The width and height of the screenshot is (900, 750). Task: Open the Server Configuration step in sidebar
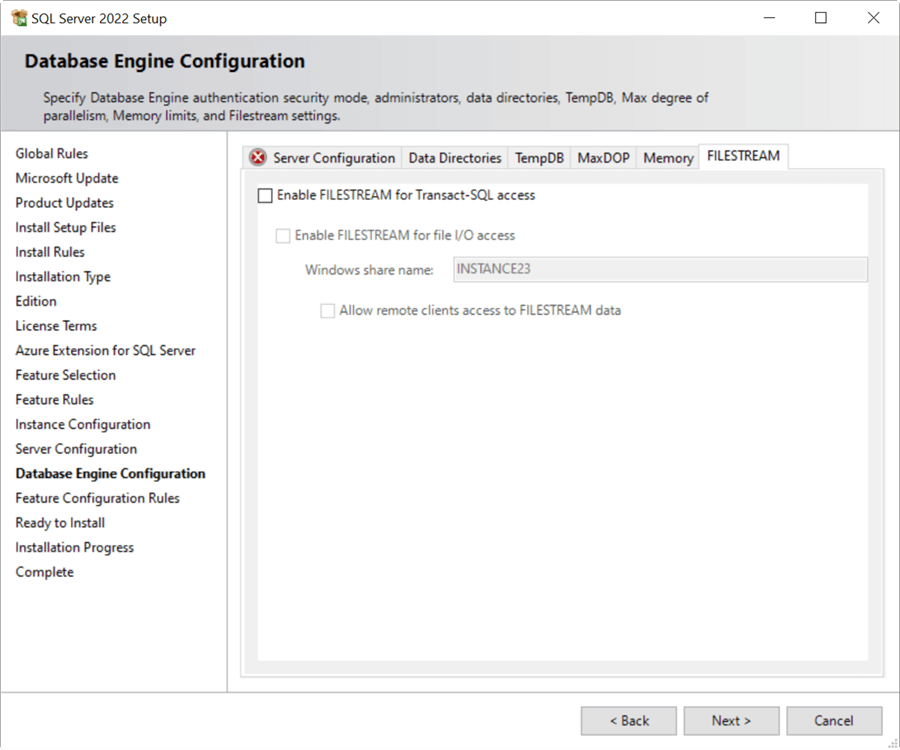tap(75, 448)
